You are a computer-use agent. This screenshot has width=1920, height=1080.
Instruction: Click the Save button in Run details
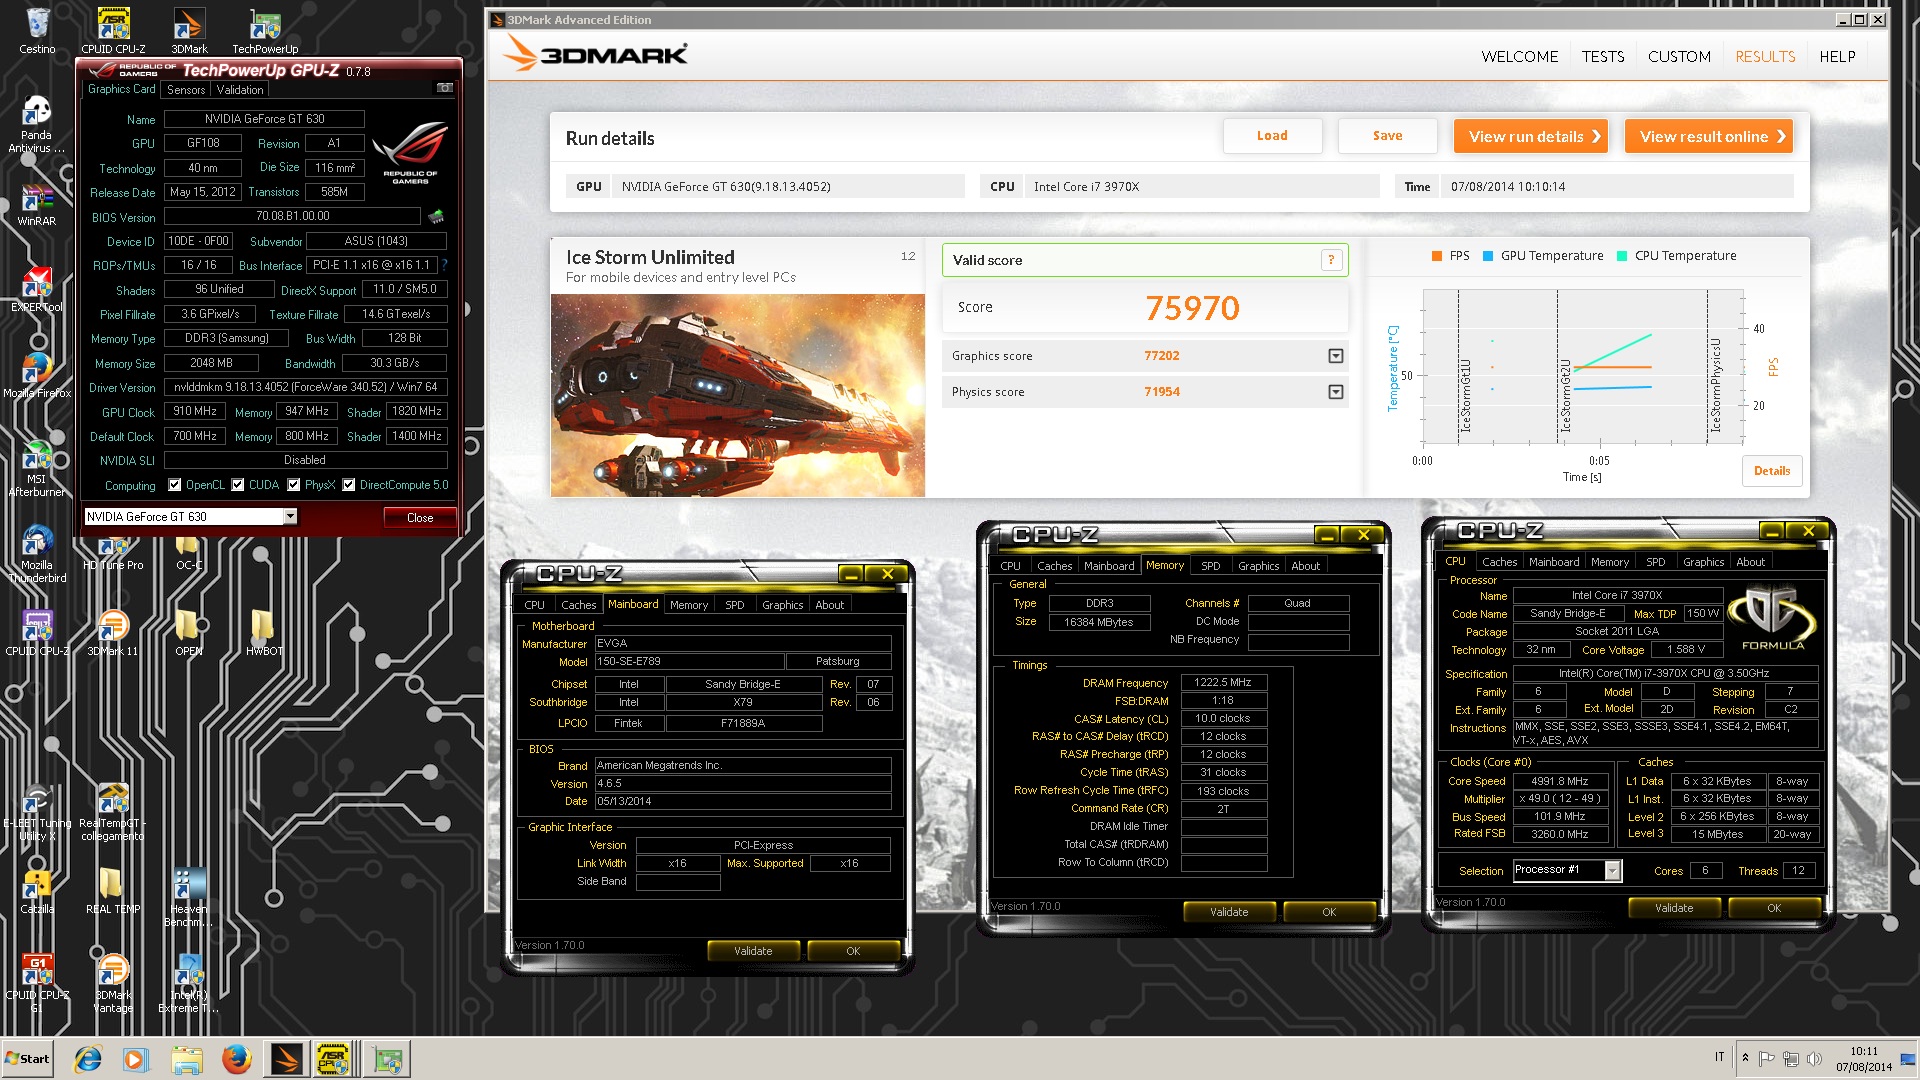coord(1387,136)
